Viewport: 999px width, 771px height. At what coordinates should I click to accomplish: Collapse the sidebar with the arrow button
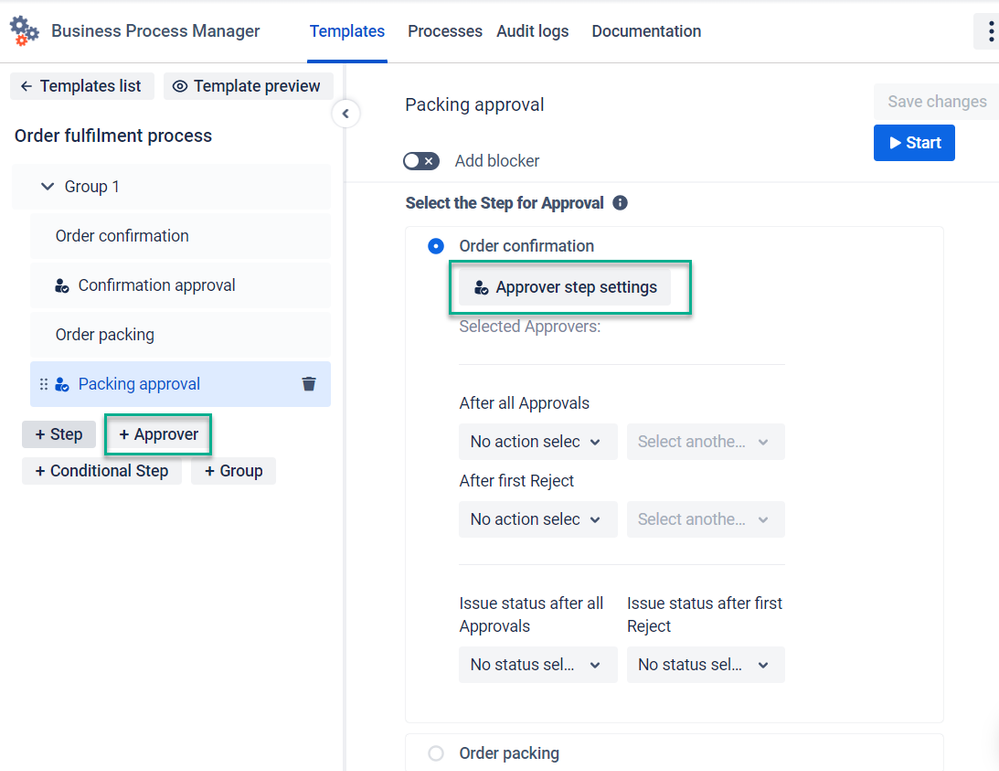click(345, 114)
